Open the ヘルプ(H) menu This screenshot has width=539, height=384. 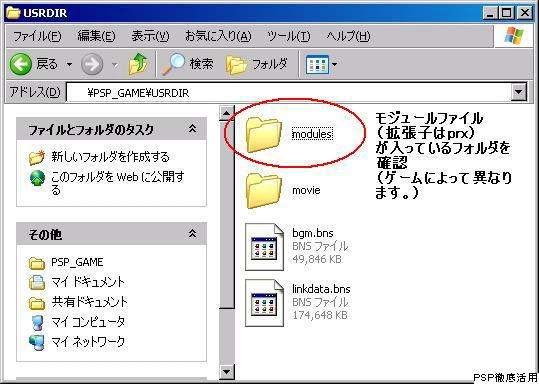348,36
